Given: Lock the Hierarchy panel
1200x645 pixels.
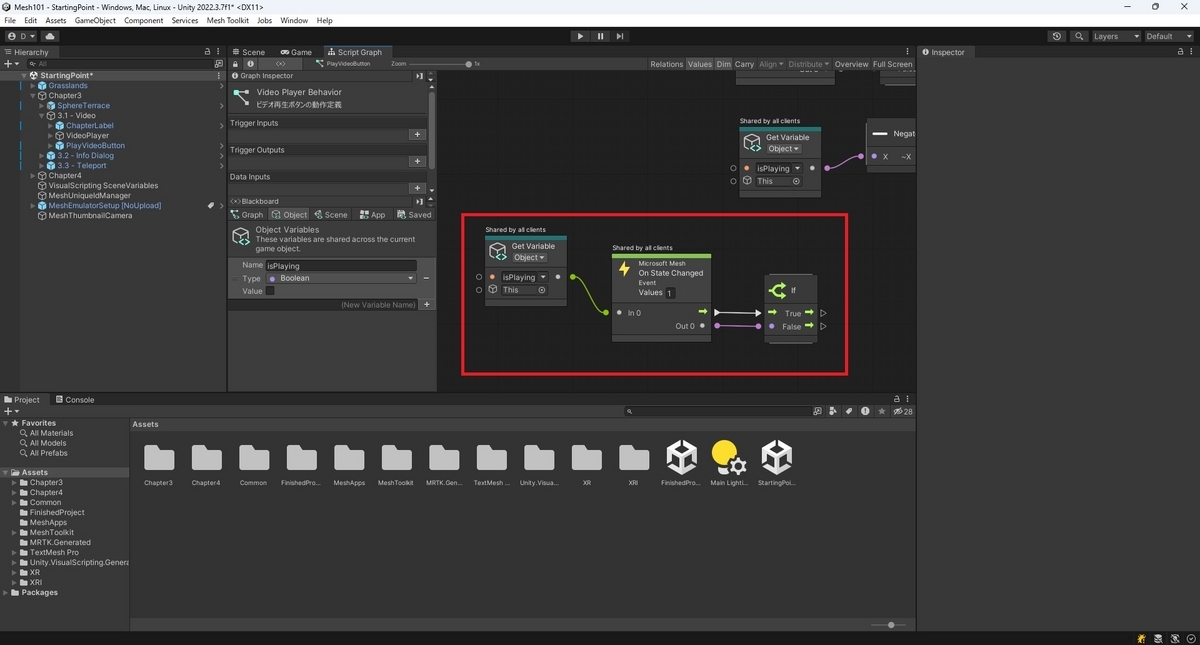Looking at the screenshot, I should pyautogui.click(x=208, y=52).
